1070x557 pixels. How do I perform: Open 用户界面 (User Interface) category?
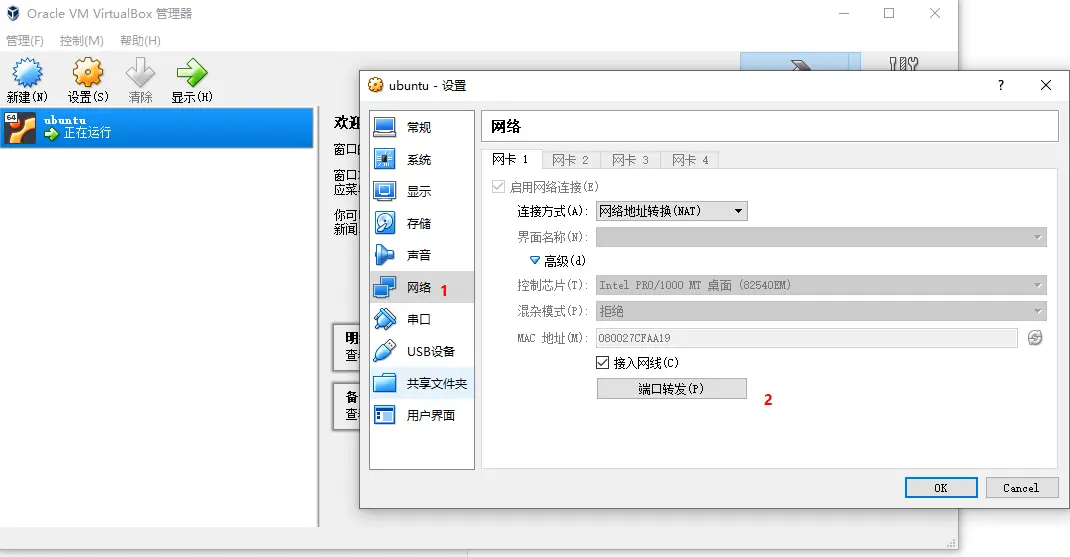coord(422,415)
